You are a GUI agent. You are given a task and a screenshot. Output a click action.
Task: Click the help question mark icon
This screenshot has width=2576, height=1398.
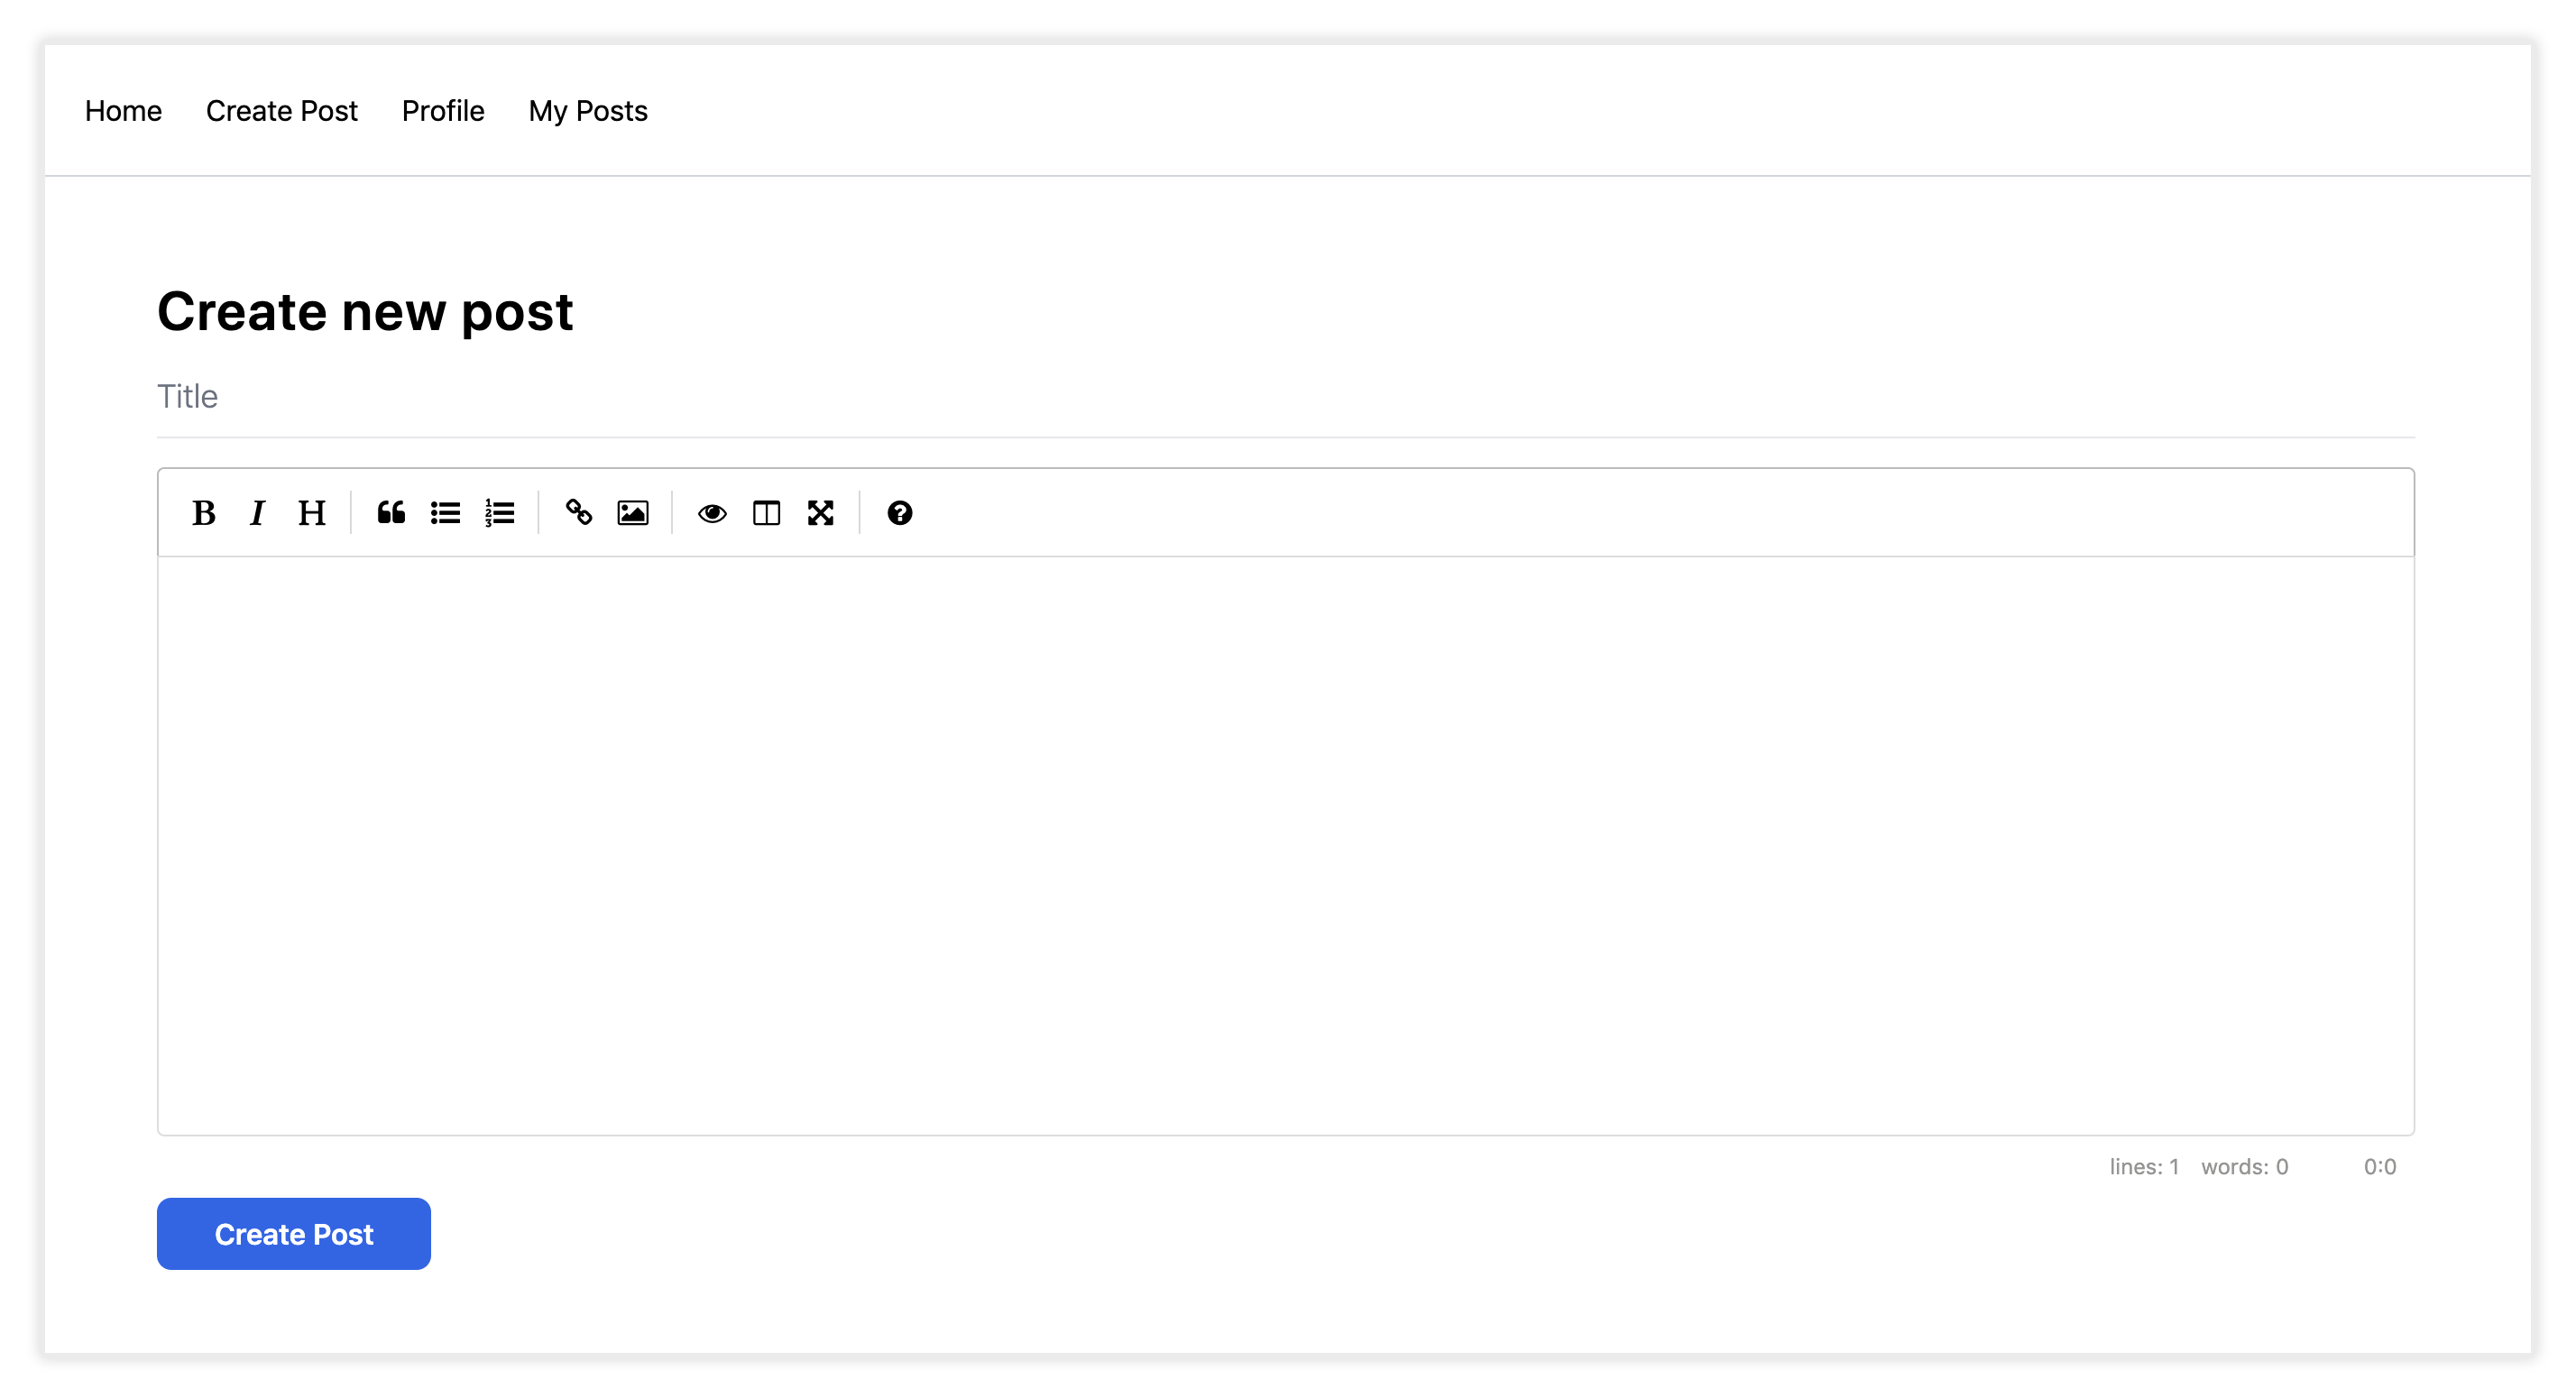[x=900, y=511]
